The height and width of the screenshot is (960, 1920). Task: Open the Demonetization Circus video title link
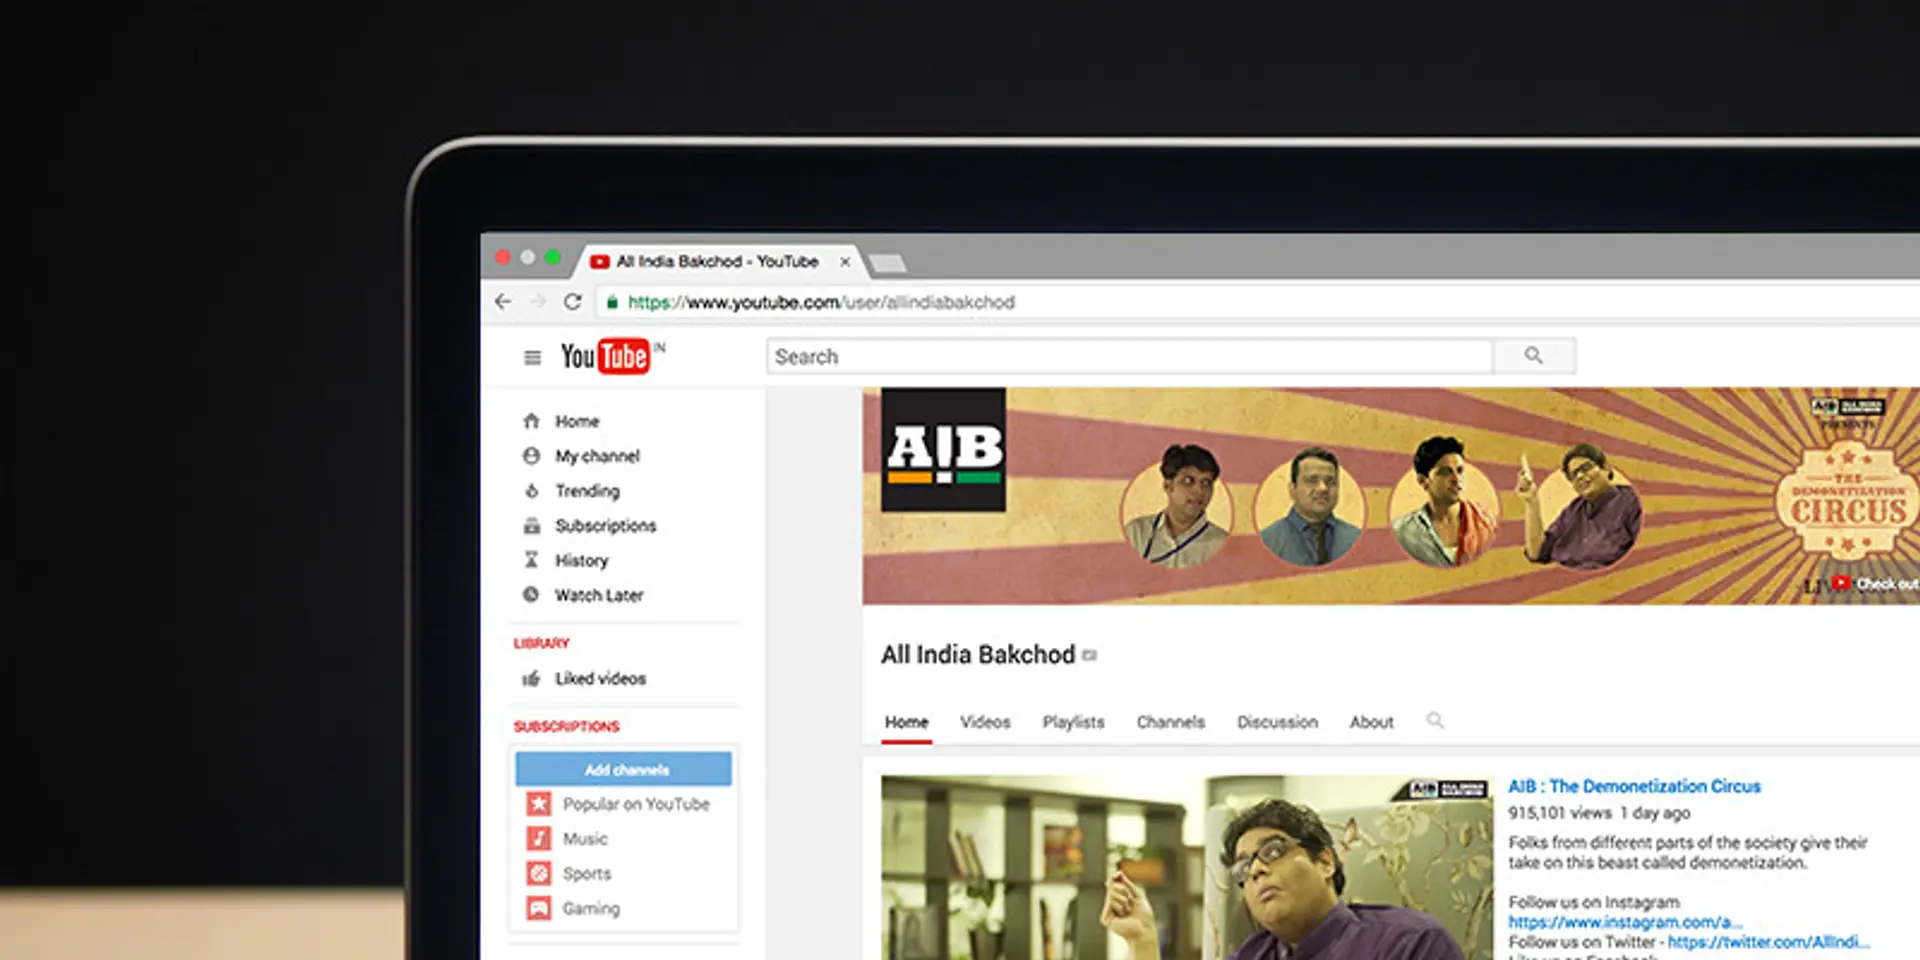1634,787
